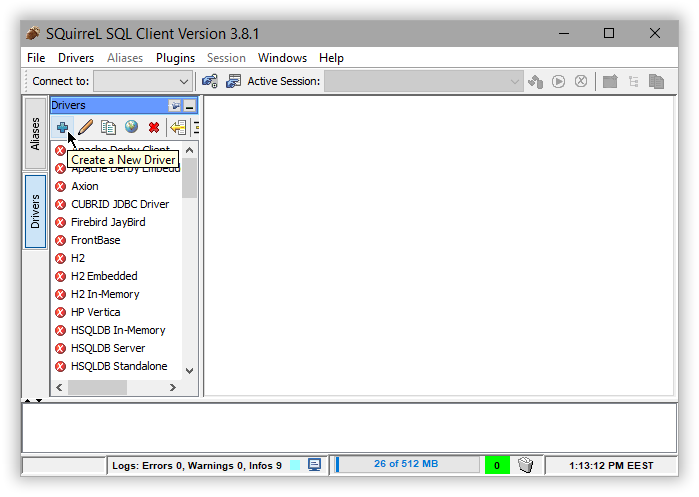Switch to the Aliases side tab
Image resolution: width=699 pixels, height=497 pixels.
(35, 133)
